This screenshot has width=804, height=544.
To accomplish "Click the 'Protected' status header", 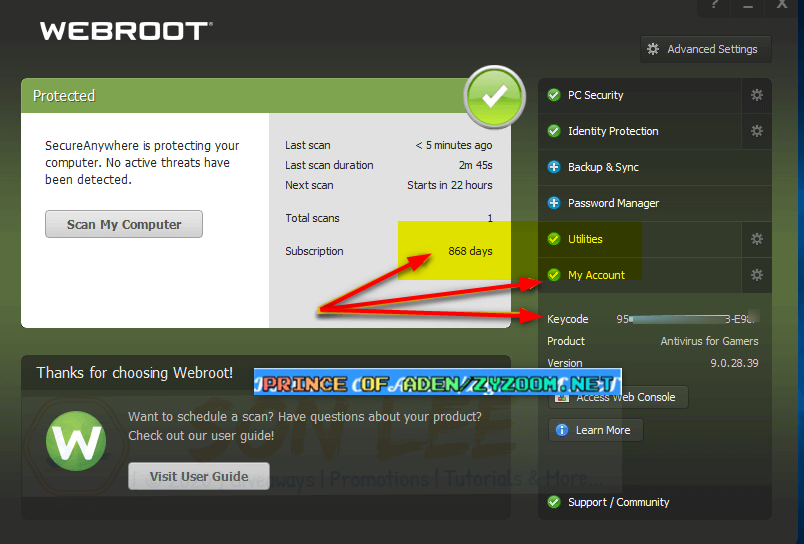I will (64, 96).
